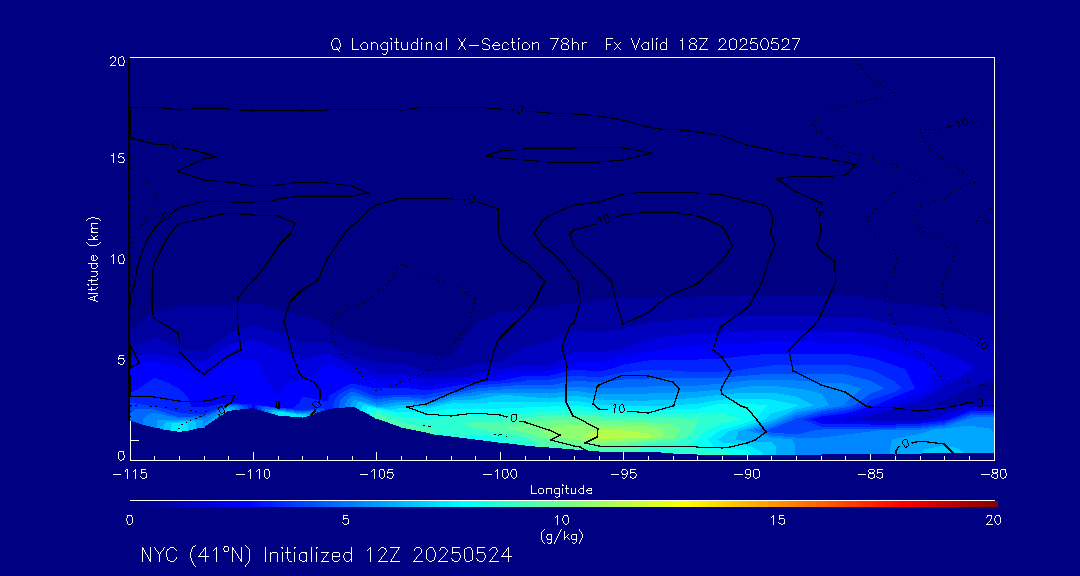Click the 'Longitude' x-axis label

point(561,489)
